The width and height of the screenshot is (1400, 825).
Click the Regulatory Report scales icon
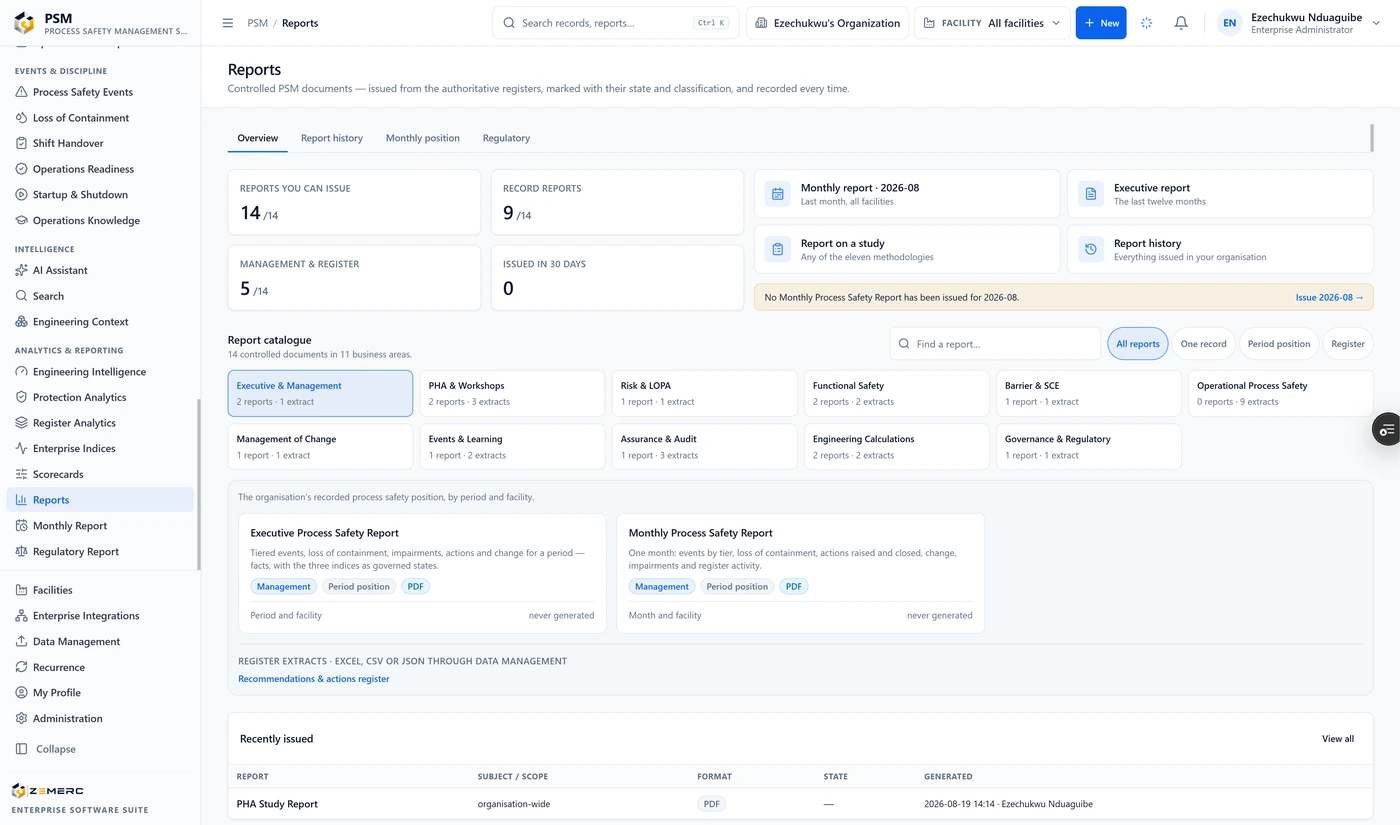[x=22, y=552]
